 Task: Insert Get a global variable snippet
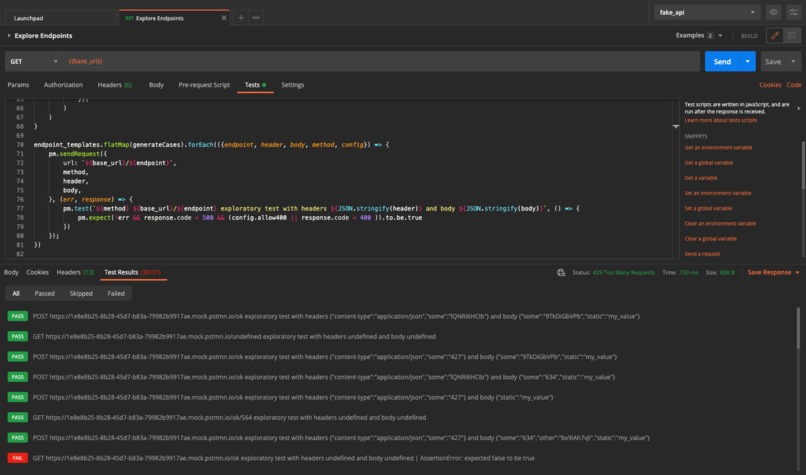point(708,162)
